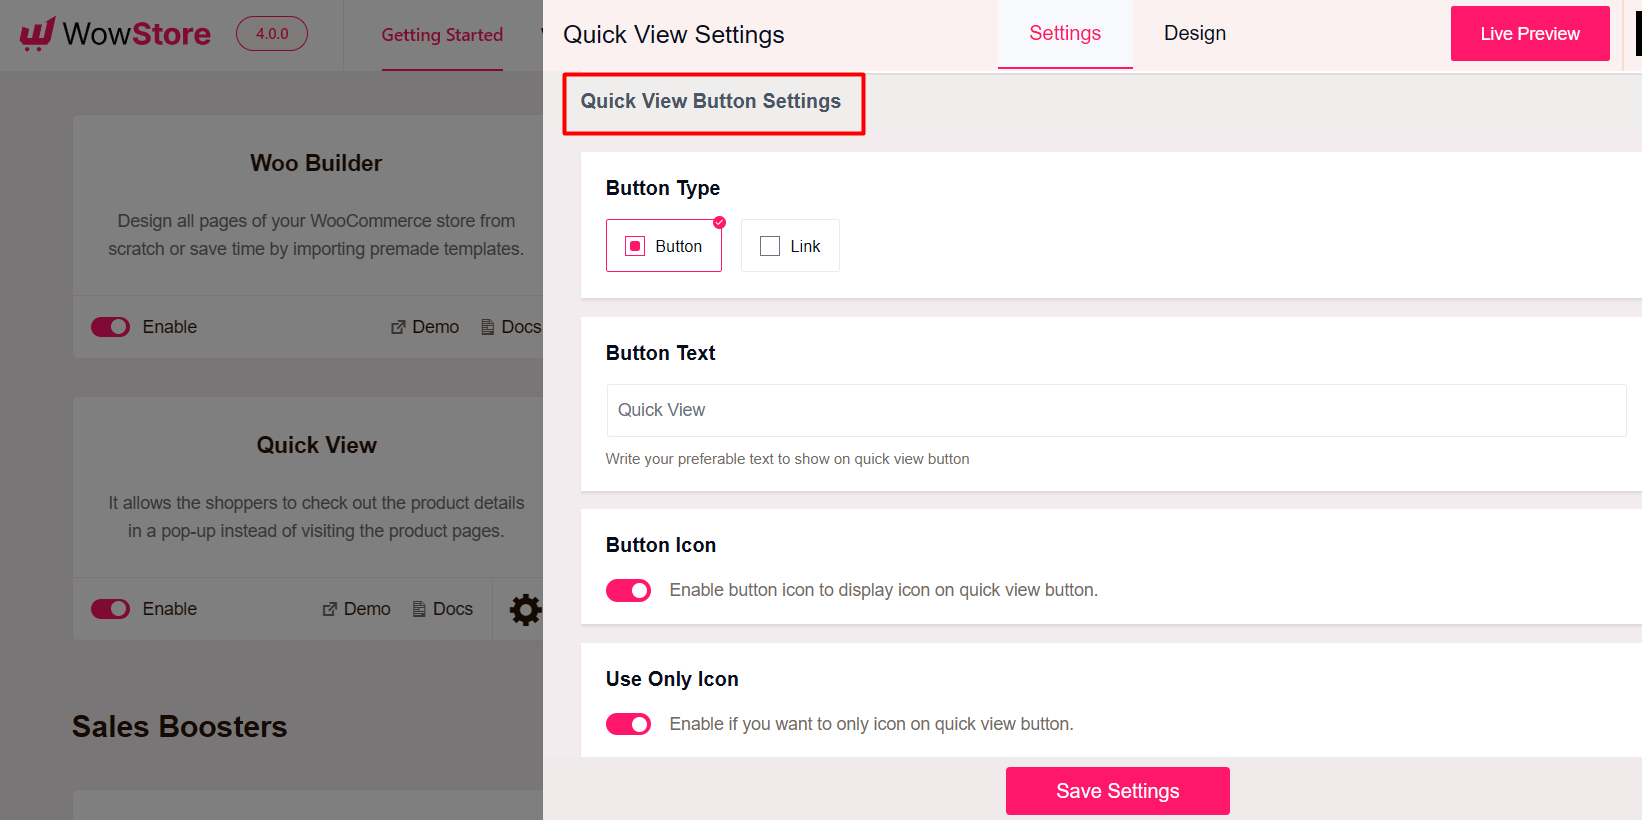
Task: Open the Getting Started tab
Action: (442, 34)
